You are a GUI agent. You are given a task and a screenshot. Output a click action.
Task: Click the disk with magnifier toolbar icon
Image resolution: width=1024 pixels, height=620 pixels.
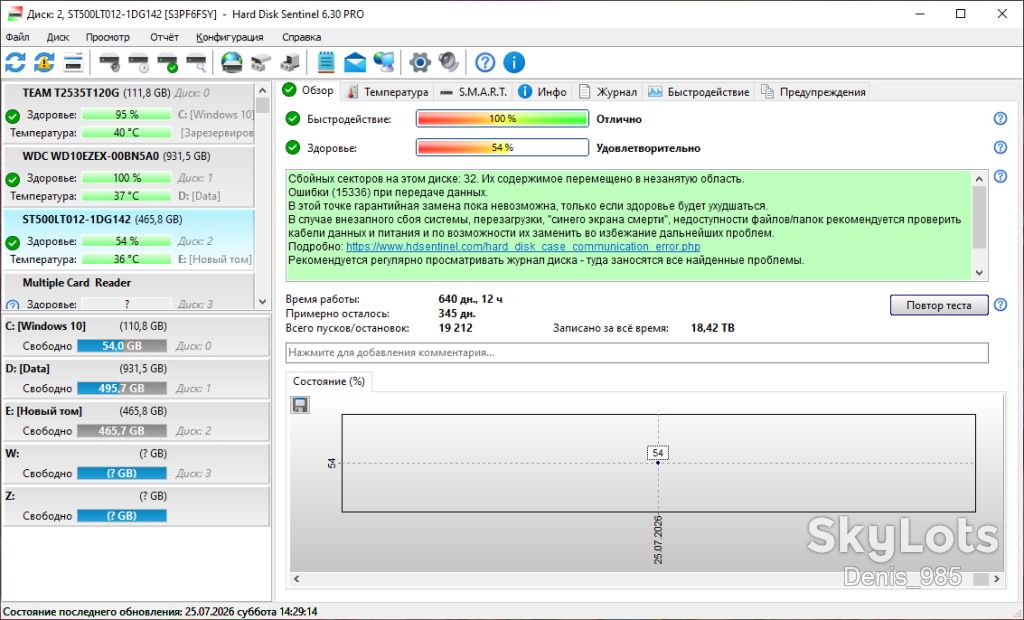[x=196, y=63]
